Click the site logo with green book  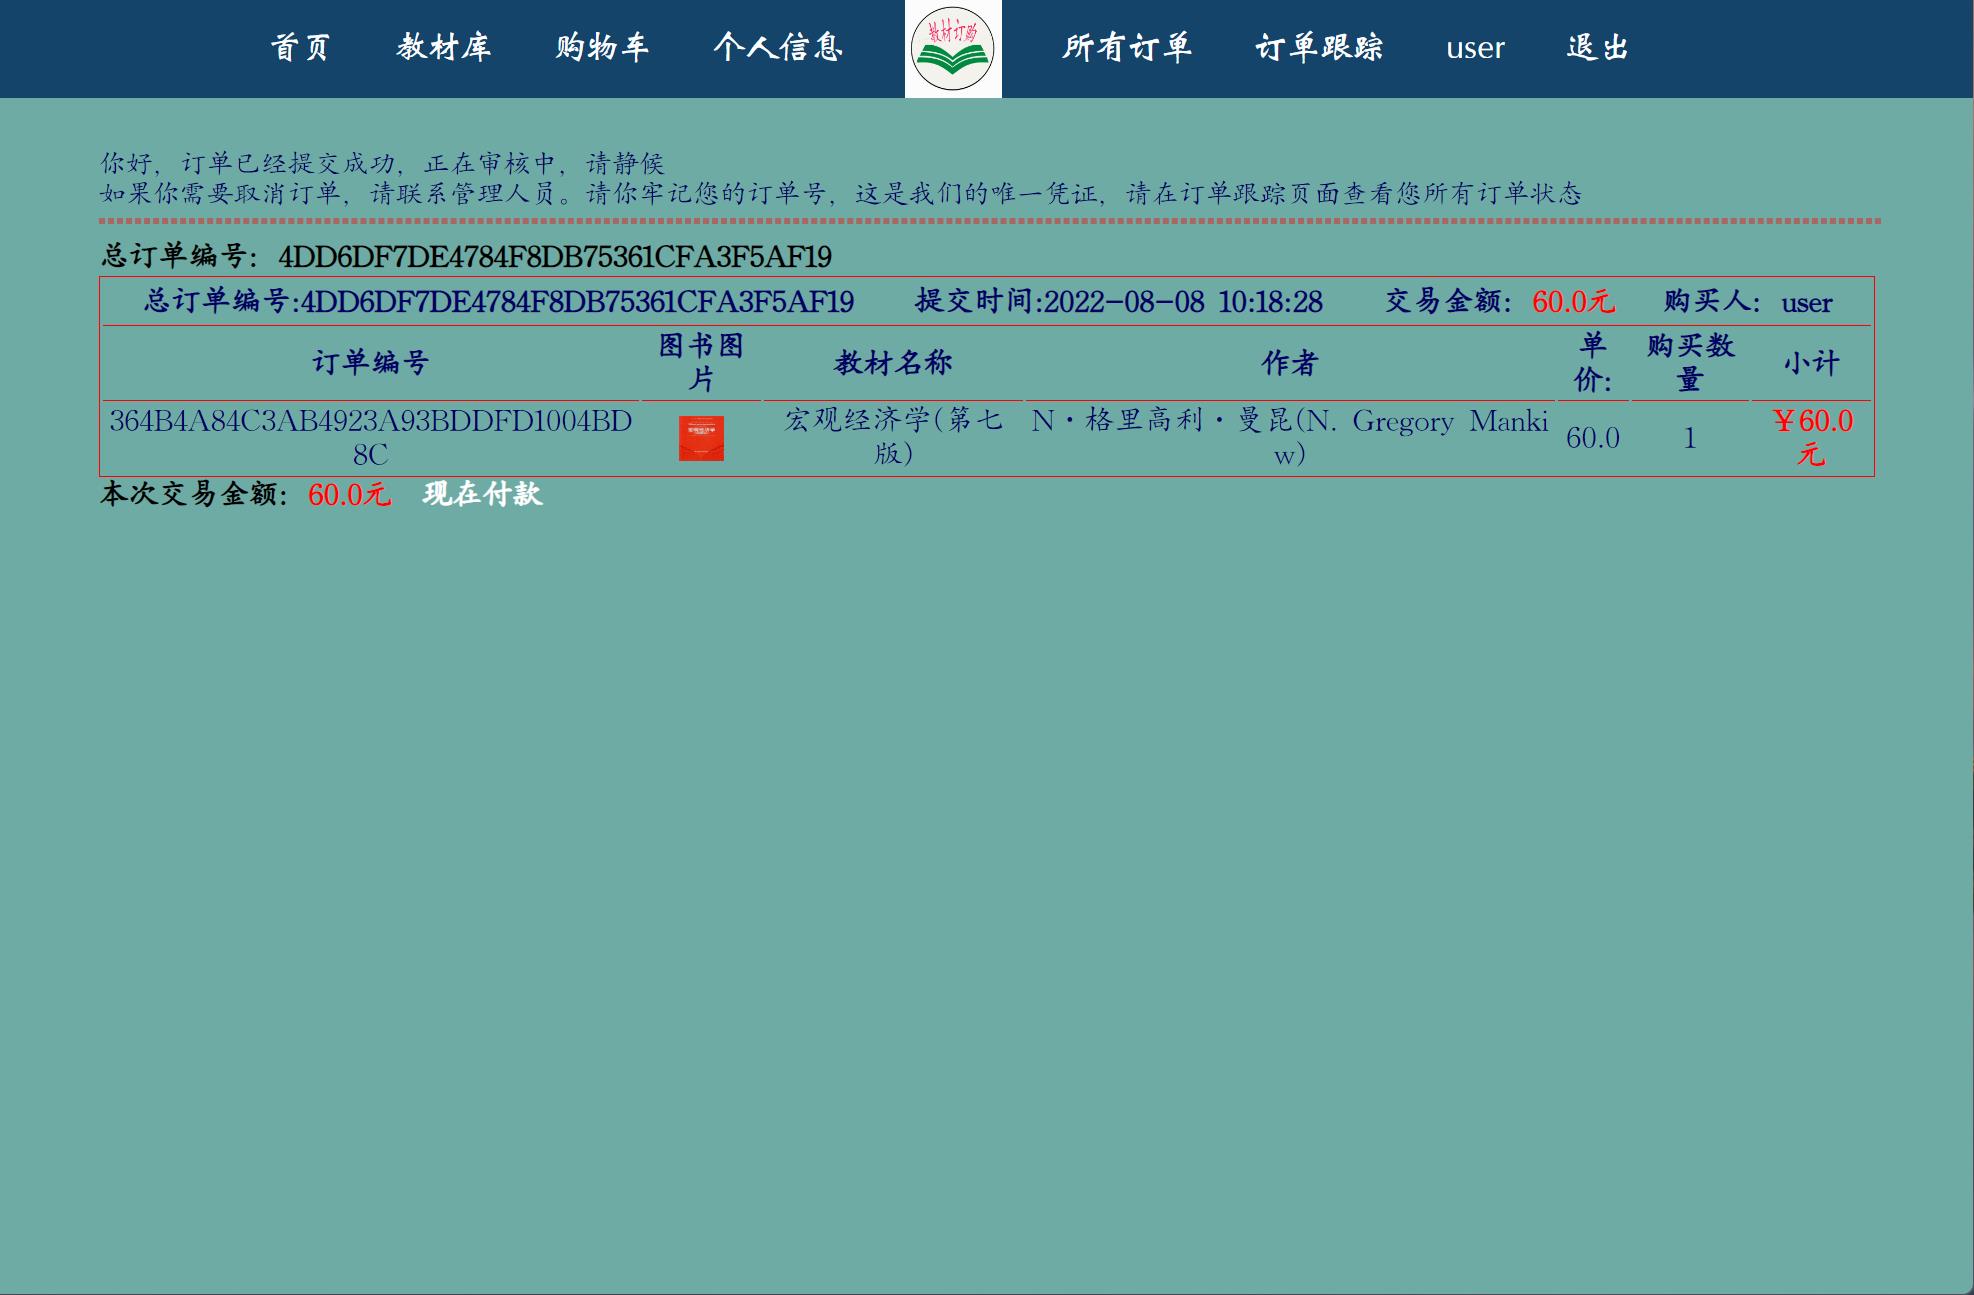click(x=952, y=49)
